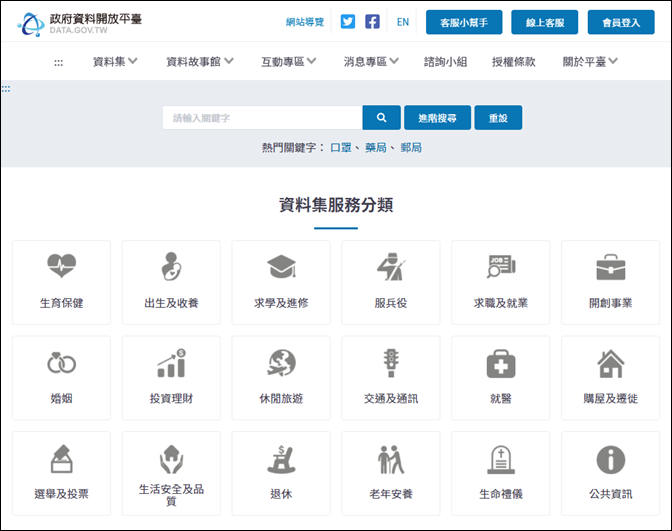Choose the 服兵役 soldier icon

(x=391, y=267)
